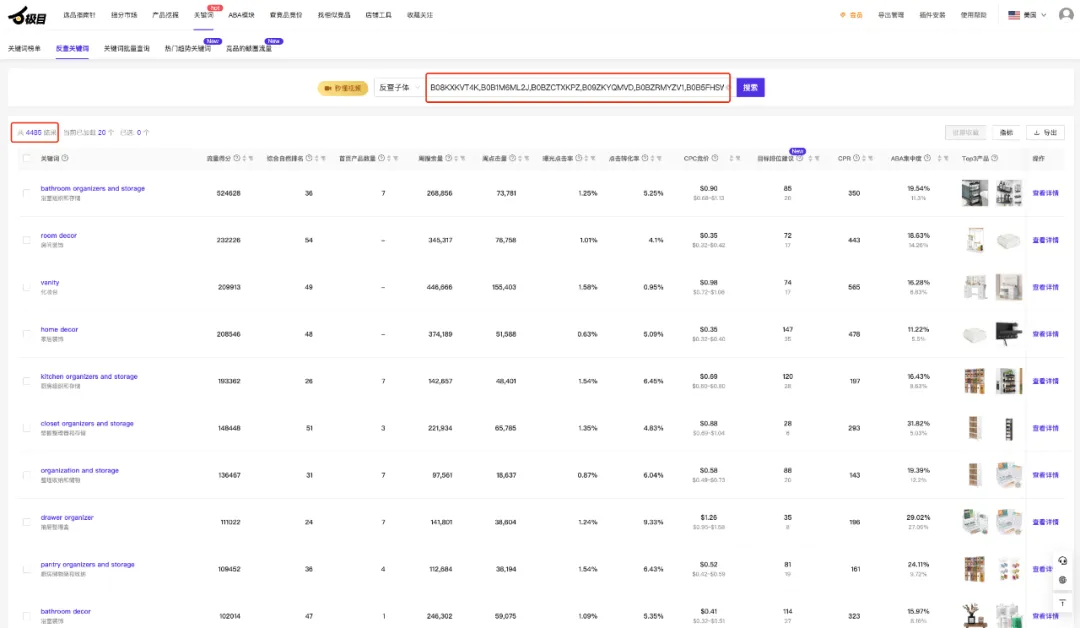1080x628 pixels.
Task: Open the 关键词 top navigation menu
Action: [203, 15]
